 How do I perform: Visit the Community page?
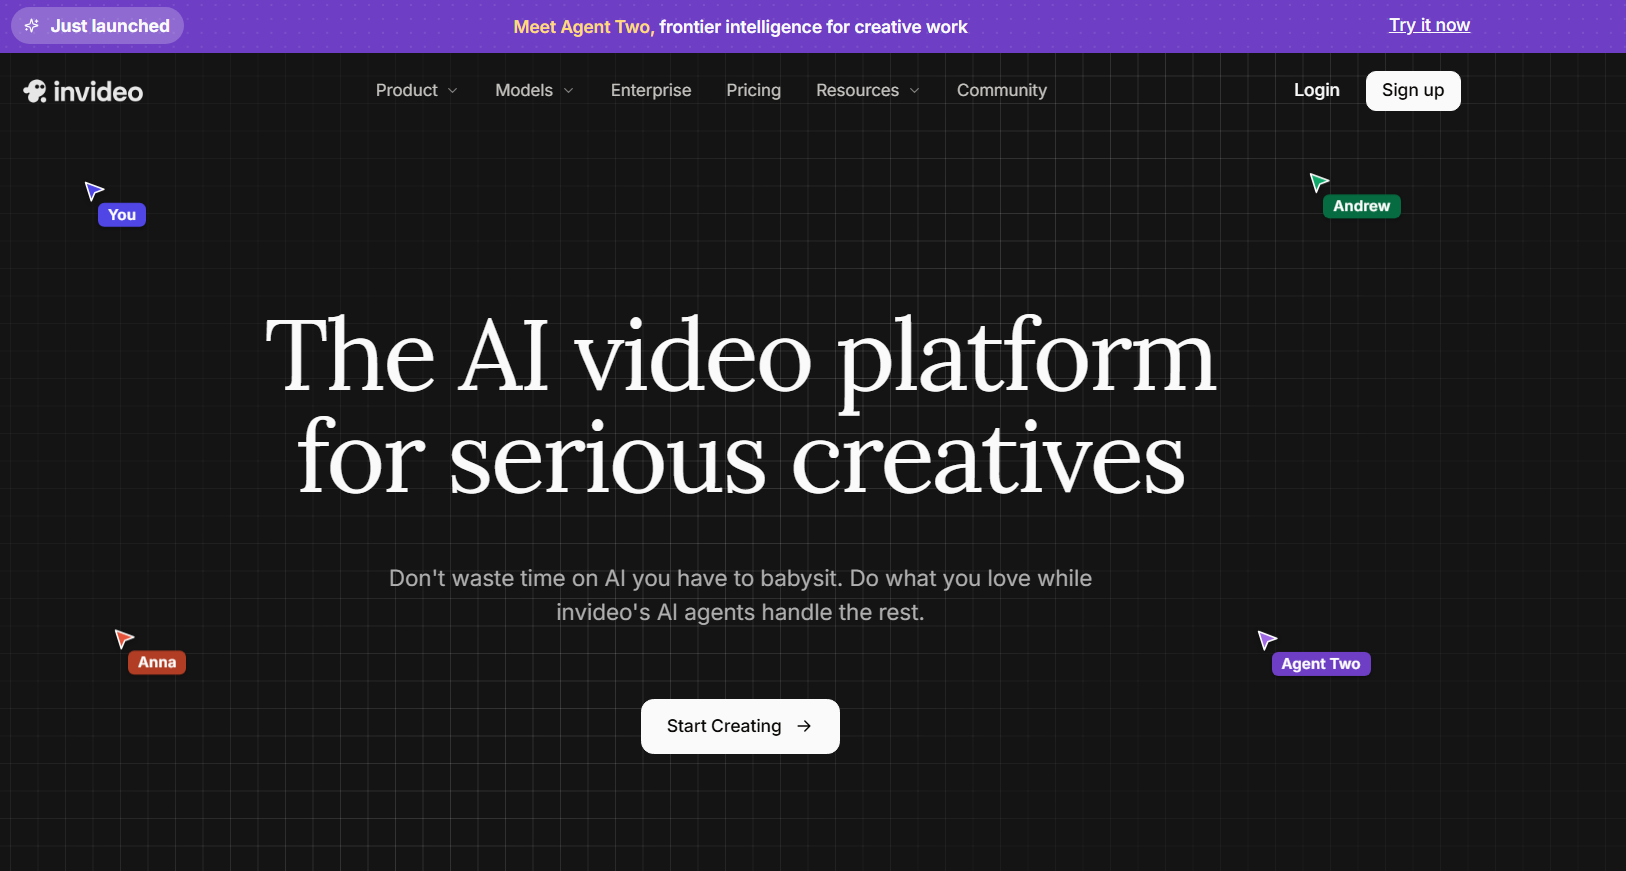pos(1002,90)
